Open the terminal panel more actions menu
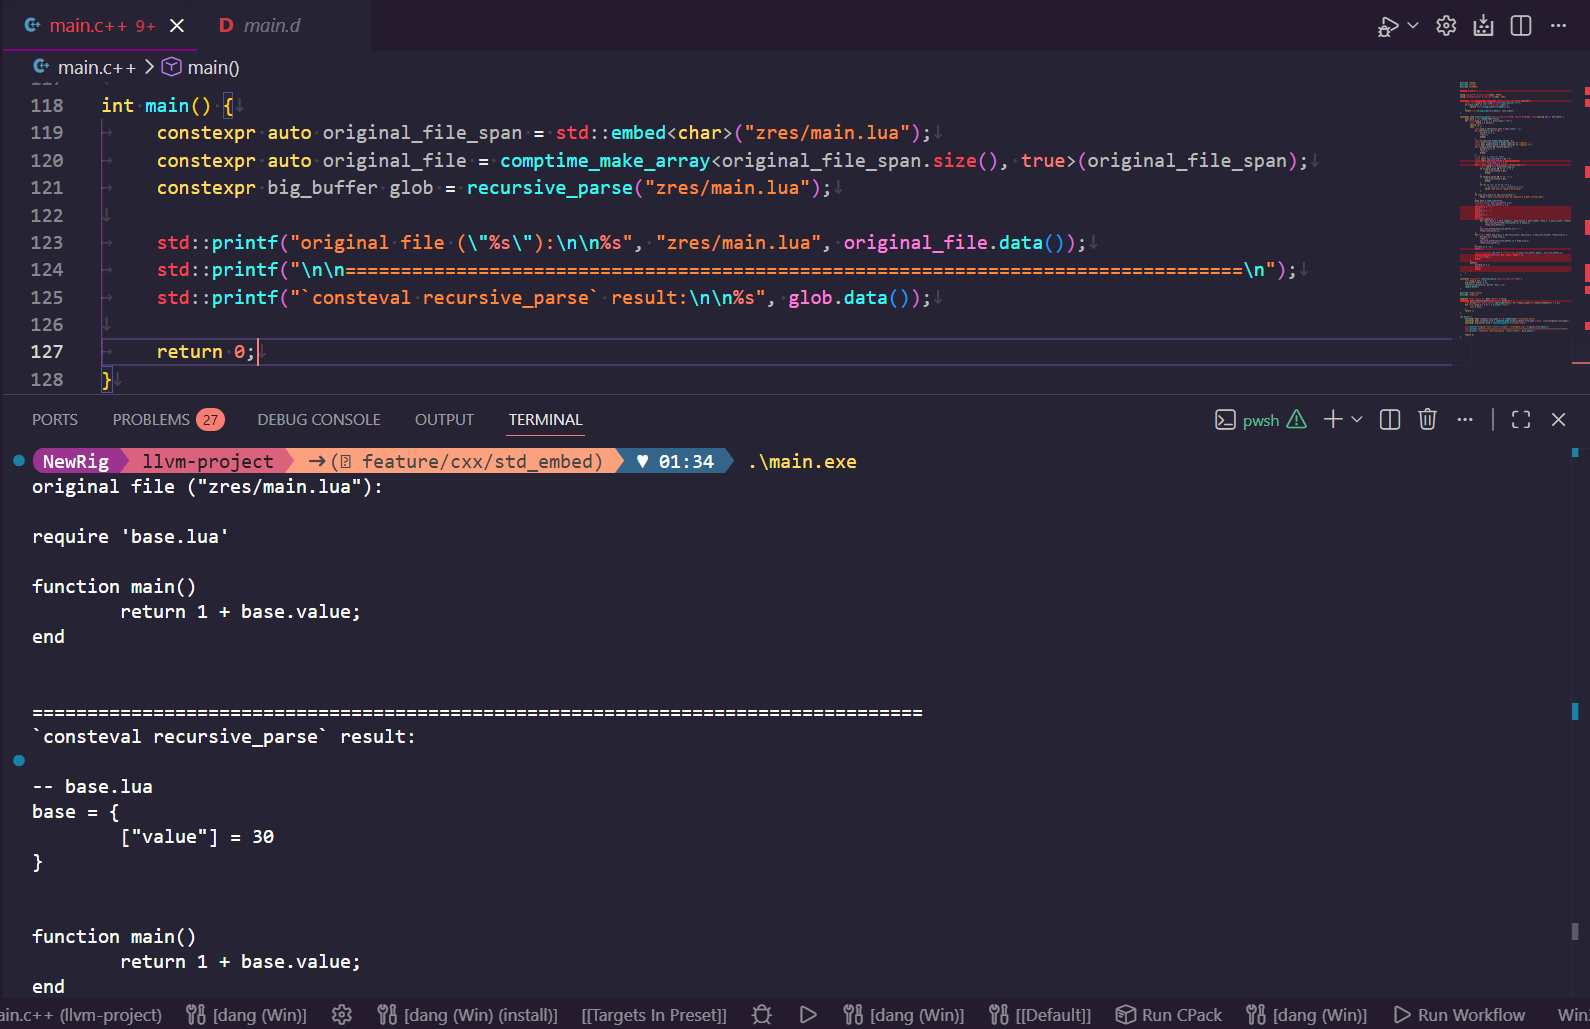1590x1029 pixels. pos(1465,420)
